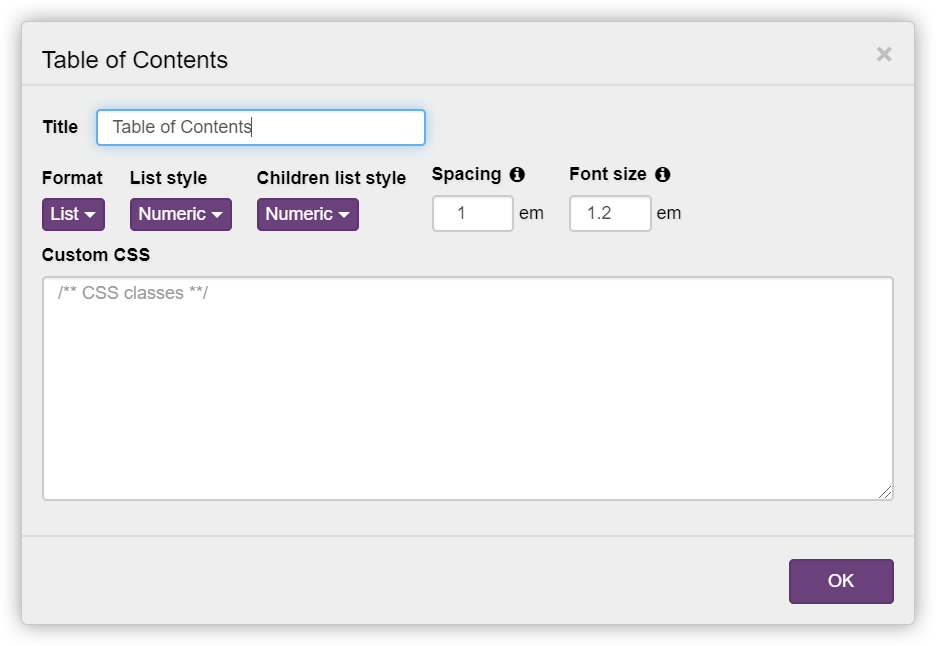Screen dimensions: 936x646
Task: Click the Custom CSS textarea resize handle
Action: click(x=886, y=492)
